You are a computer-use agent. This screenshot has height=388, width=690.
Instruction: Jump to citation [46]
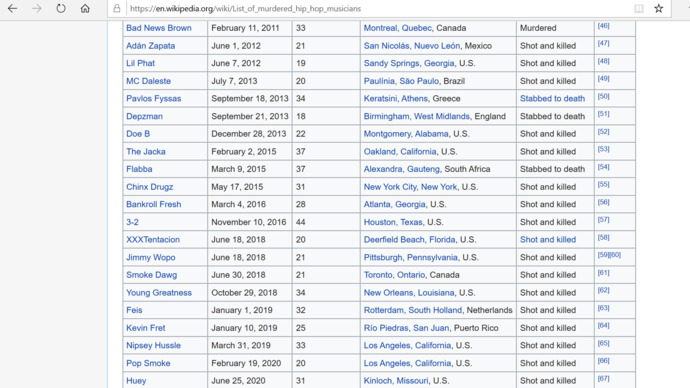603,26
